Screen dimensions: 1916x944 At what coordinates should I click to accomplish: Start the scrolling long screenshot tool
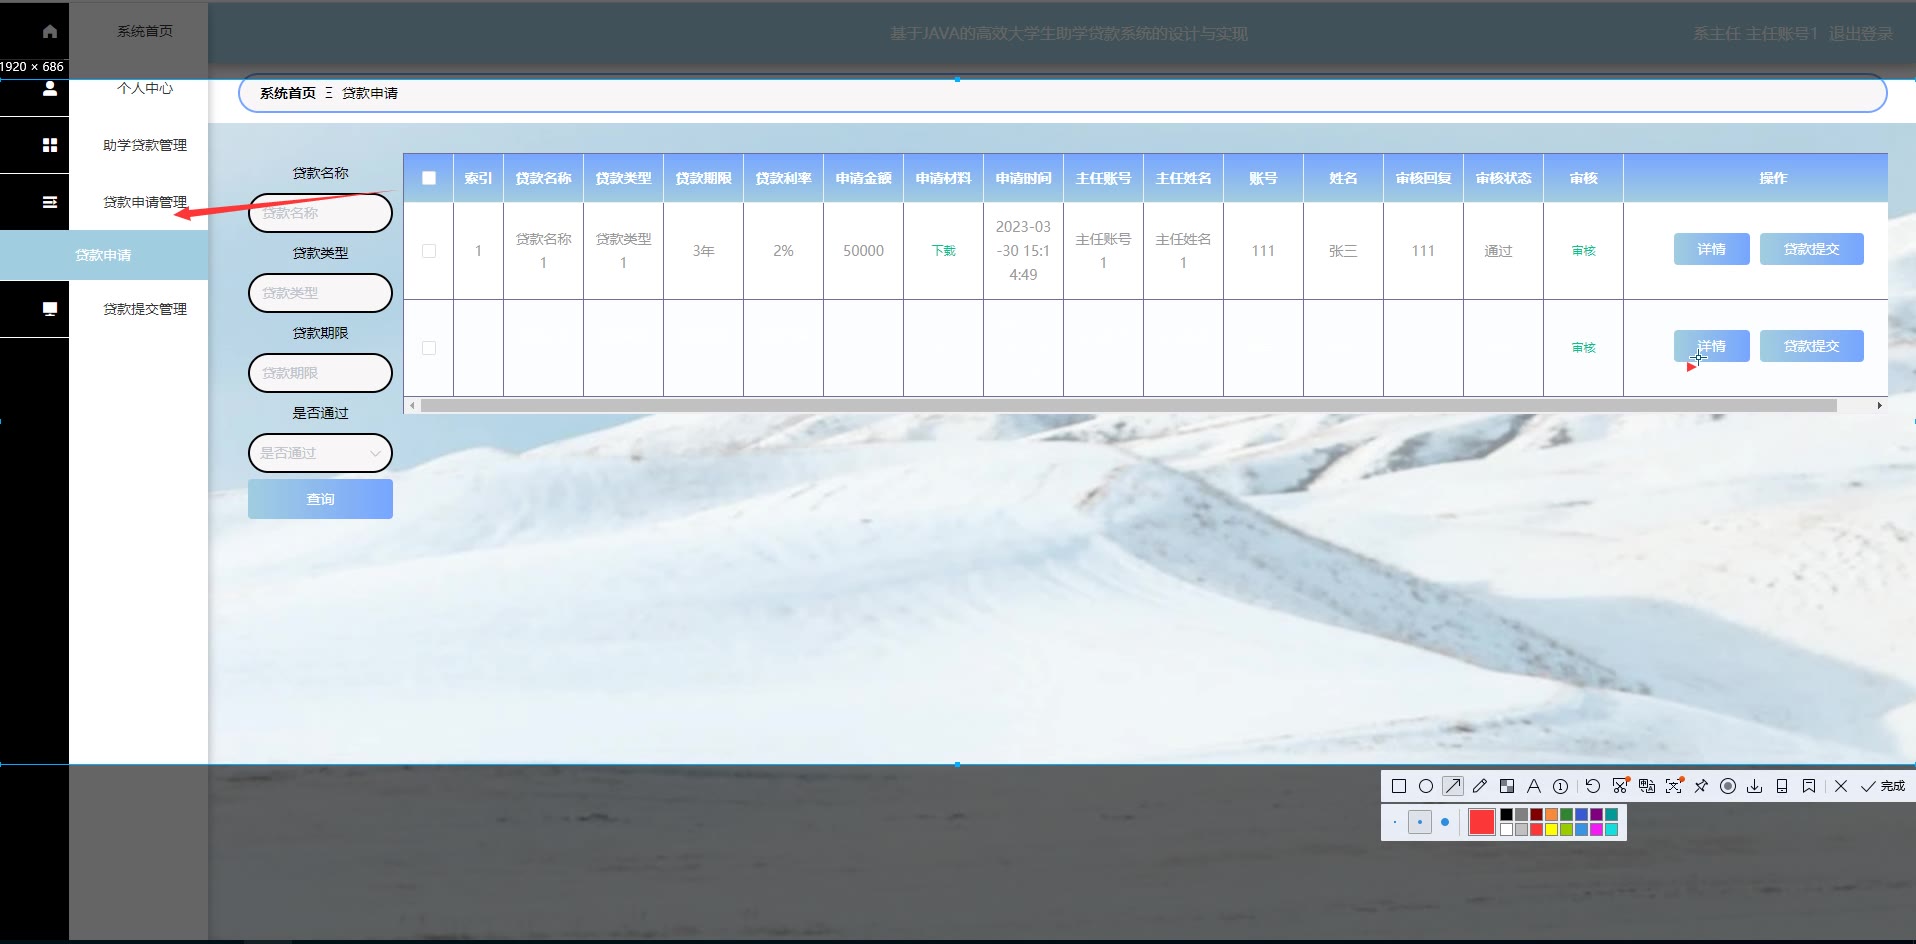tap(1620, 786)
